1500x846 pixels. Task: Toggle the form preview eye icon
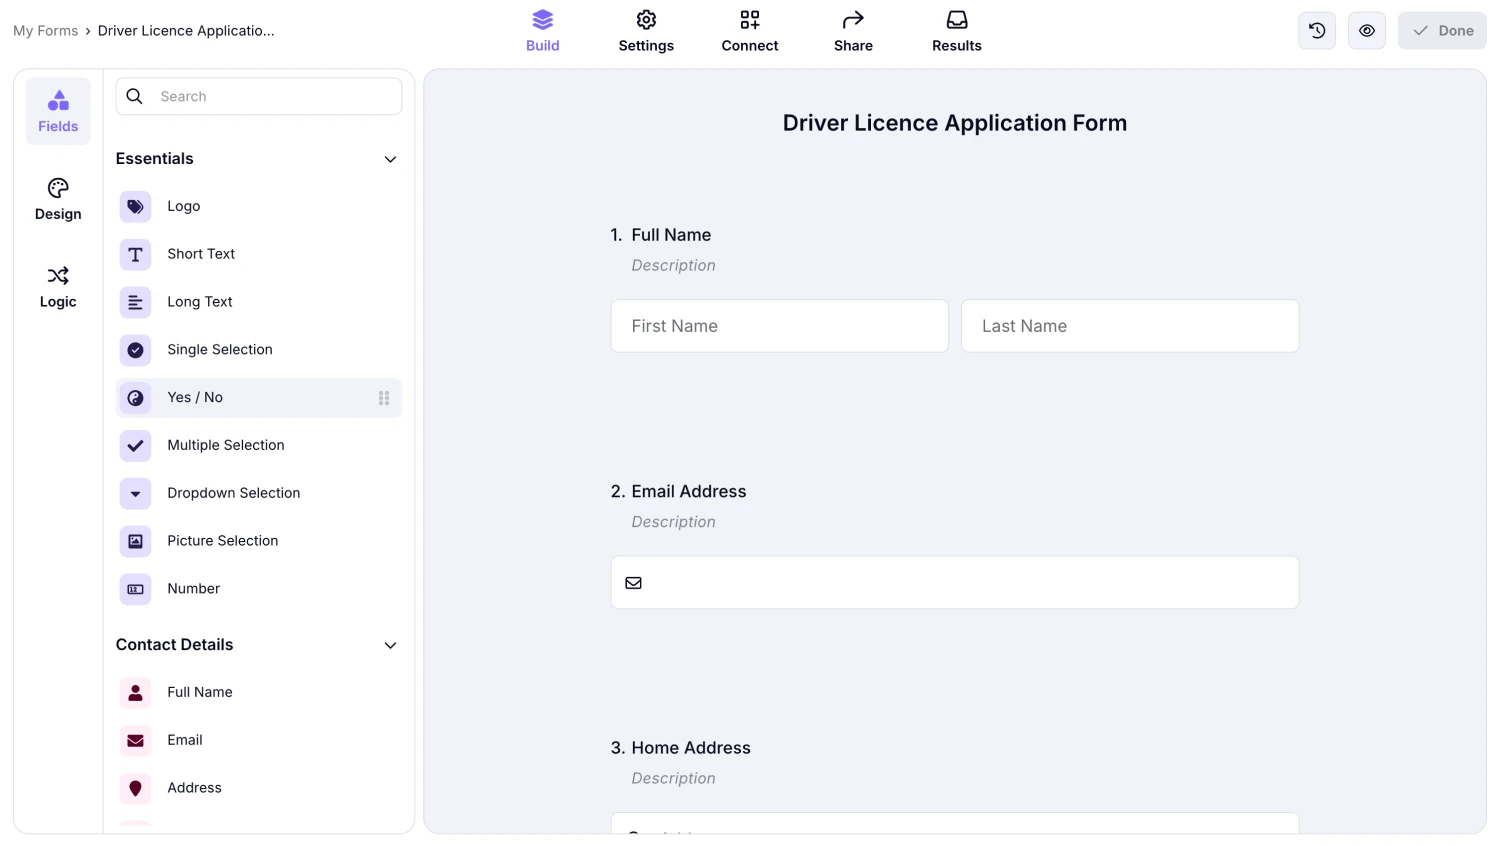coord(1366,30)
